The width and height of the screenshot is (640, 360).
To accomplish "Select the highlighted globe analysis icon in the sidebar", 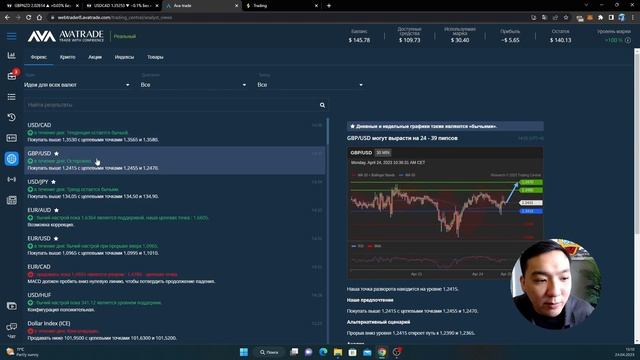I will pyautogui.click(x=11, y=158).
